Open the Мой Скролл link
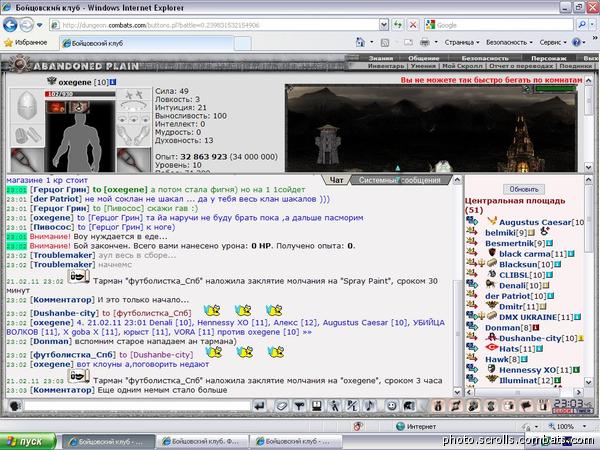This screenshot has width=600, height=450. (462, 66)
